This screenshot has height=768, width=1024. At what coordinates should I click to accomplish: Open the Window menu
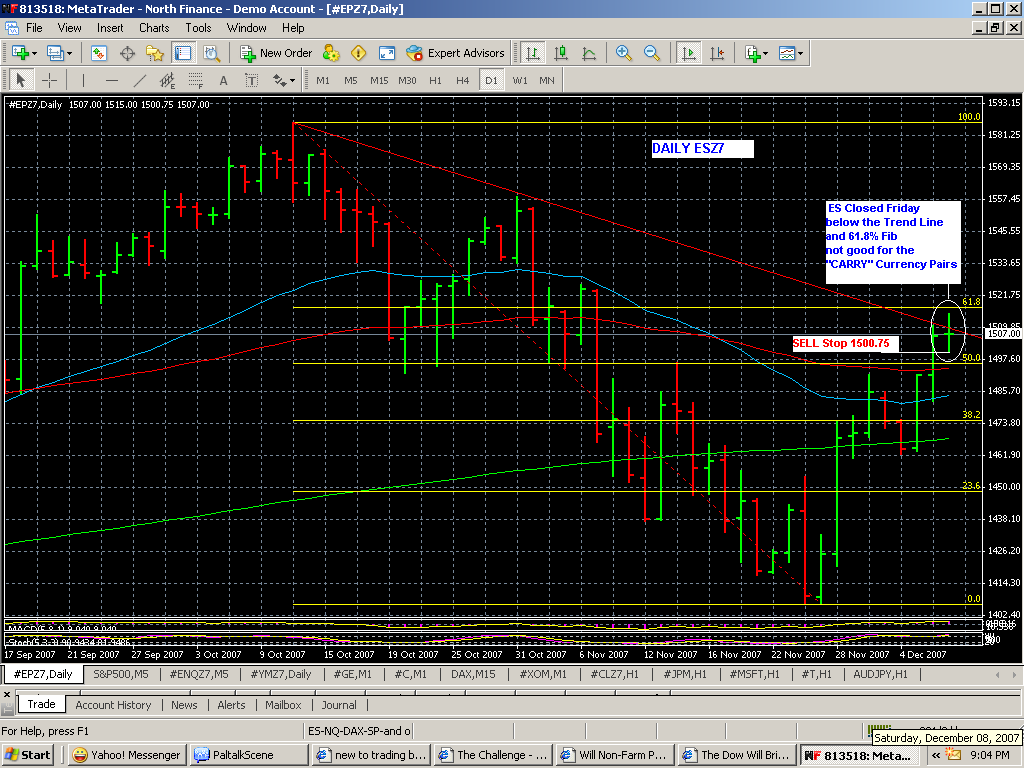246,28
